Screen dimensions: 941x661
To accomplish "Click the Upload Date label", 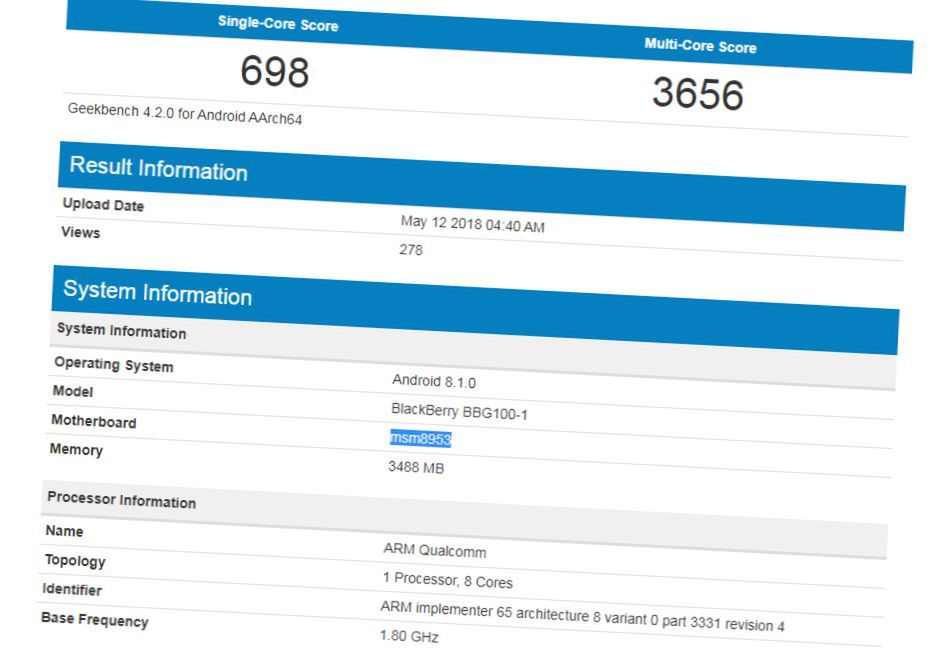I will coord(103,205).
